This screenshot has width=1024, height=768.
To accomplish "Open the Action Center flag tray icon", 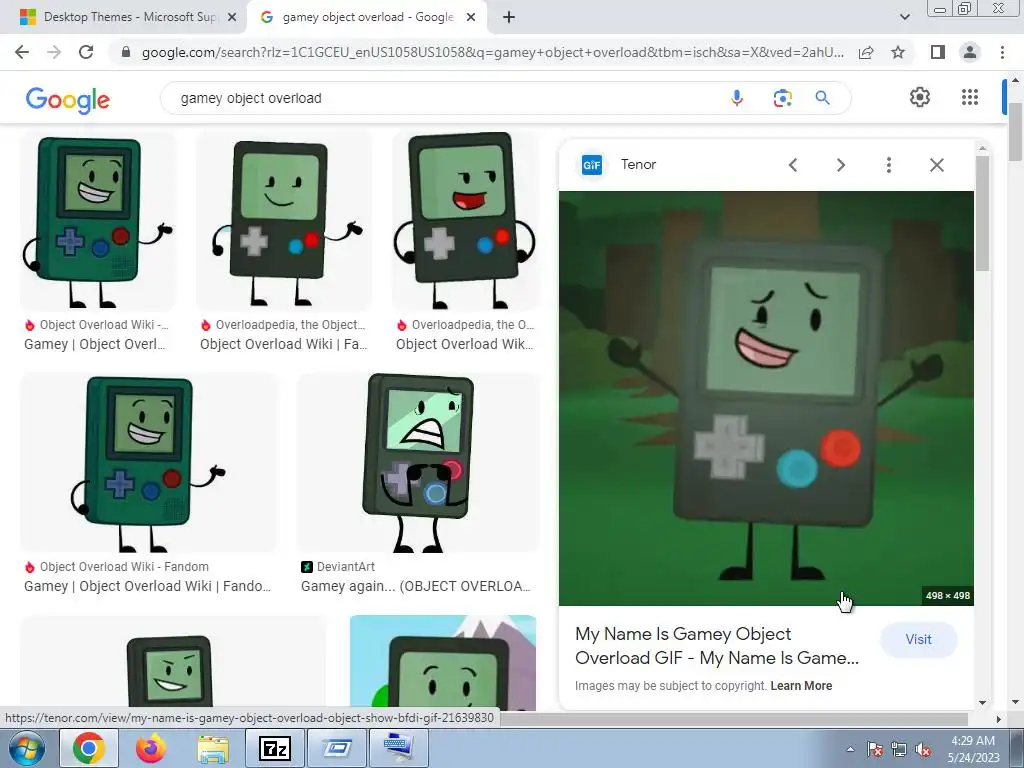I will (875, 750).
